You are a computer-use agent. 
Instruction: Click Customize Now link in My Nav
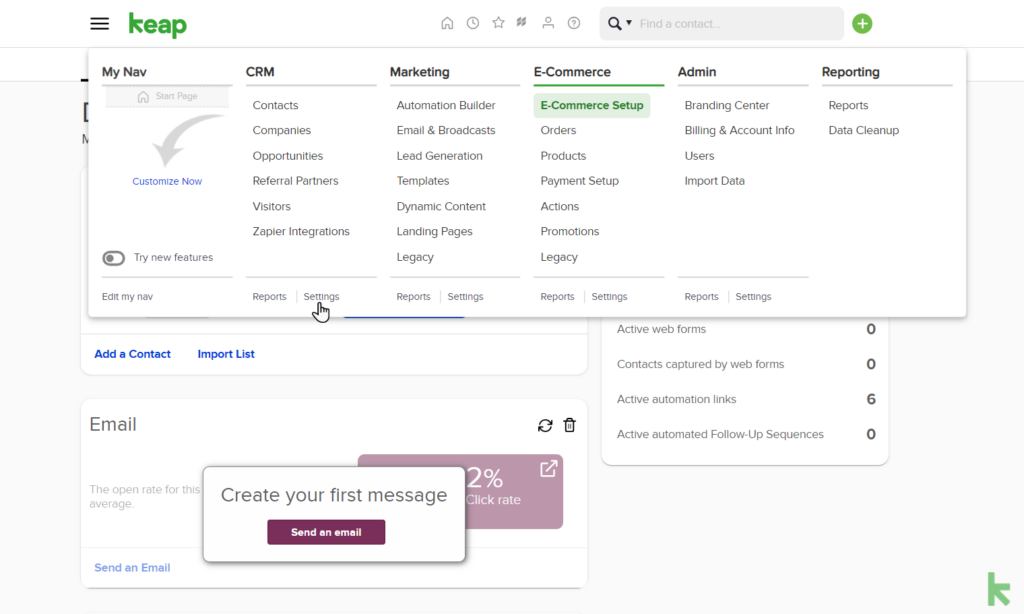[167, 182]
